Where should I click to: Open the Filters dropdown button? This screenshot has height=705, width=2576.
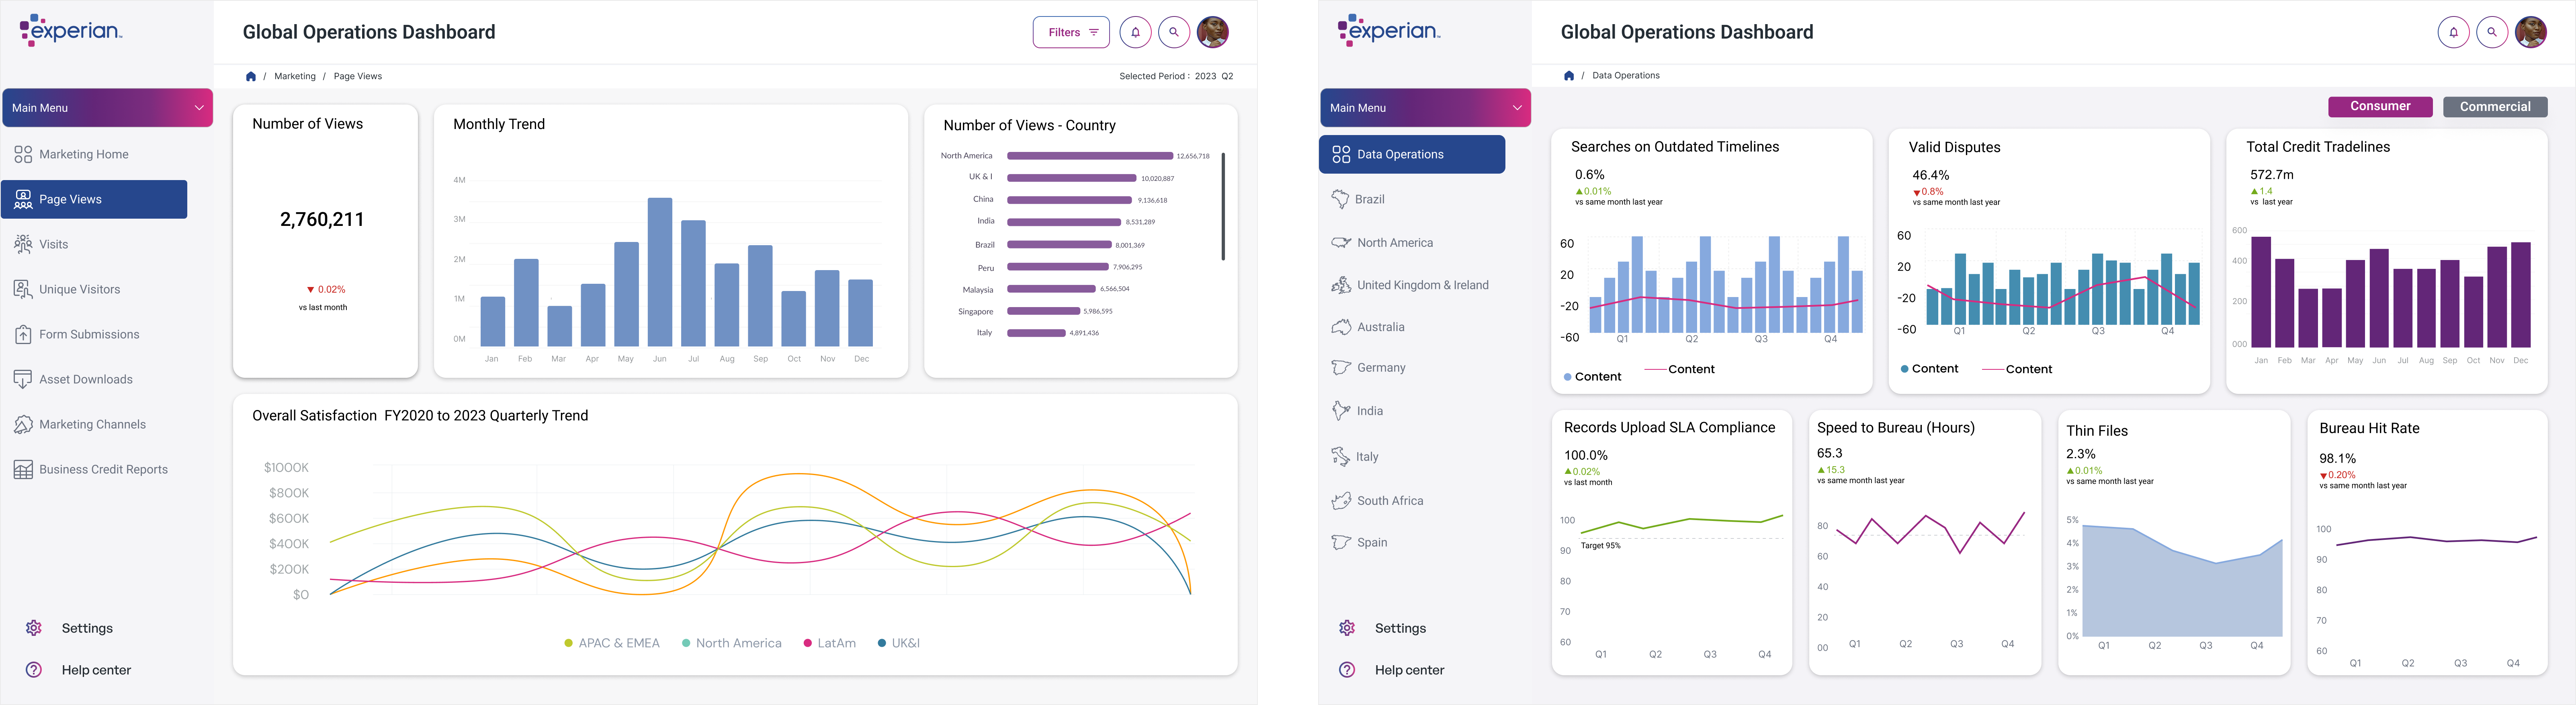(1071, 32)
